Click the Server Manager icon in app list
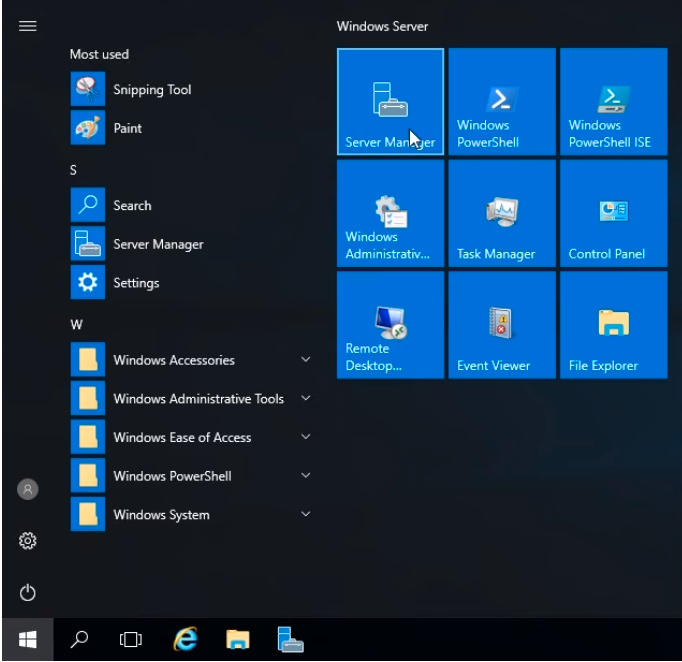Screen dimensions: 682x662 88,244
